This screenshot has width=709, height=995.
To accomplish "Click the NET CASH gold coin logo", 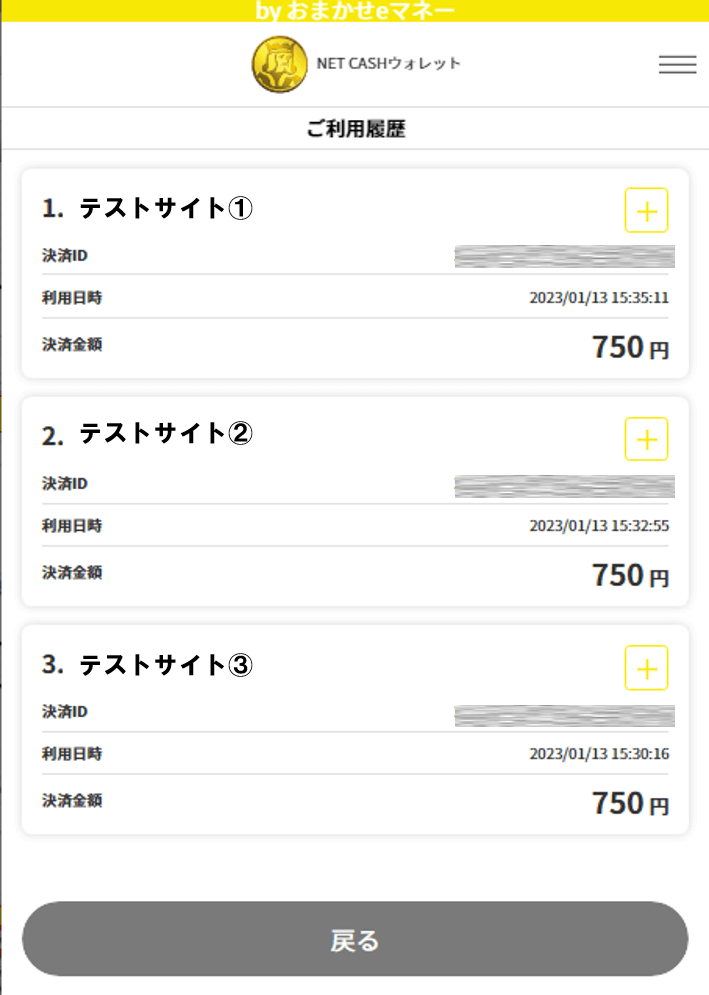I will (279, 64).
